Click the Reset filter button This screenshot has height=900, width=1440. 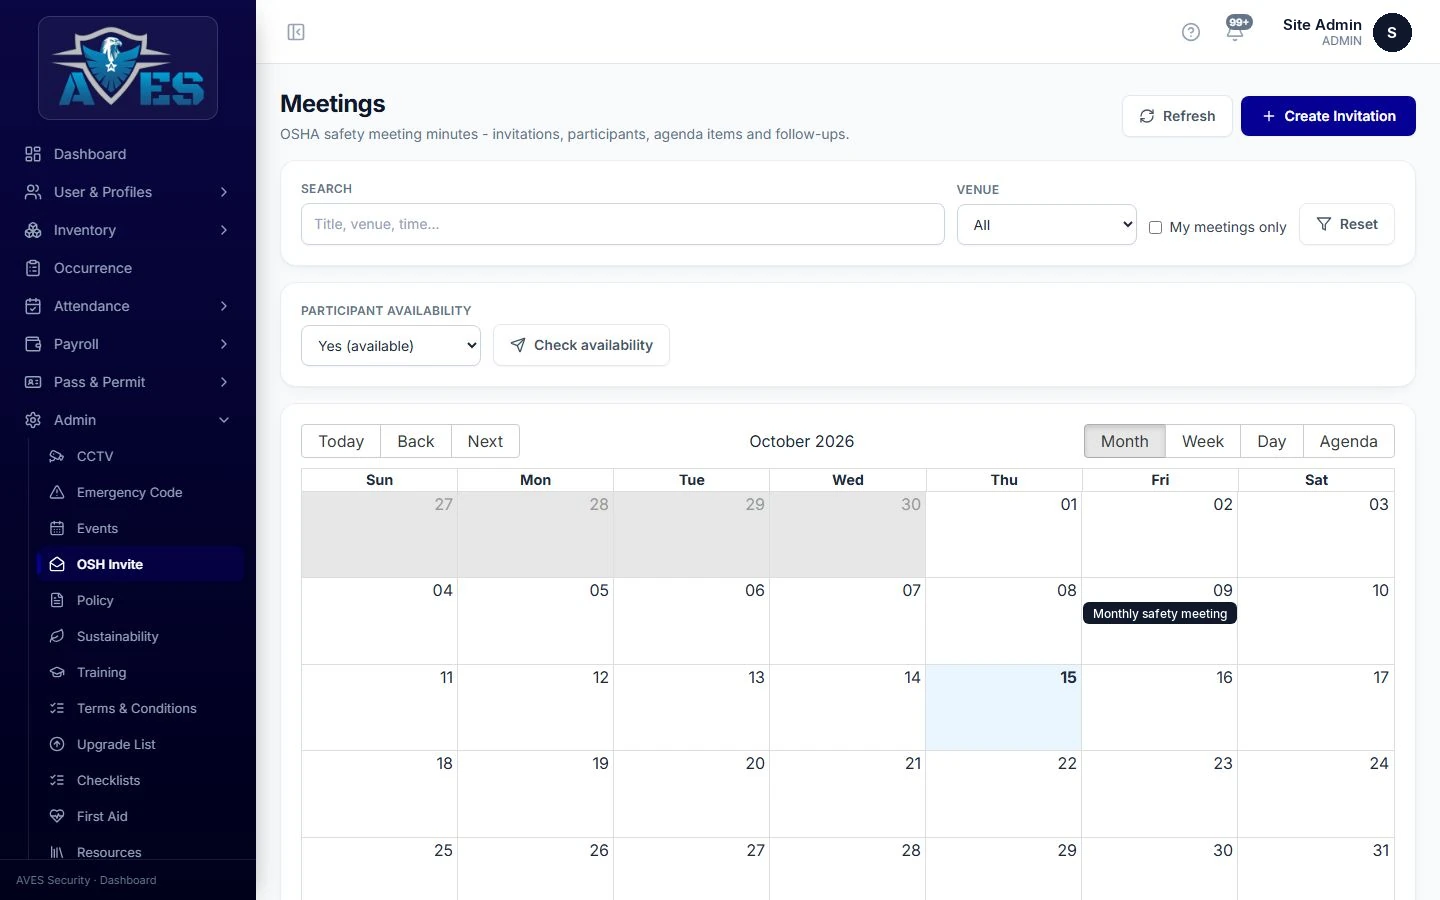point(1346,224)
